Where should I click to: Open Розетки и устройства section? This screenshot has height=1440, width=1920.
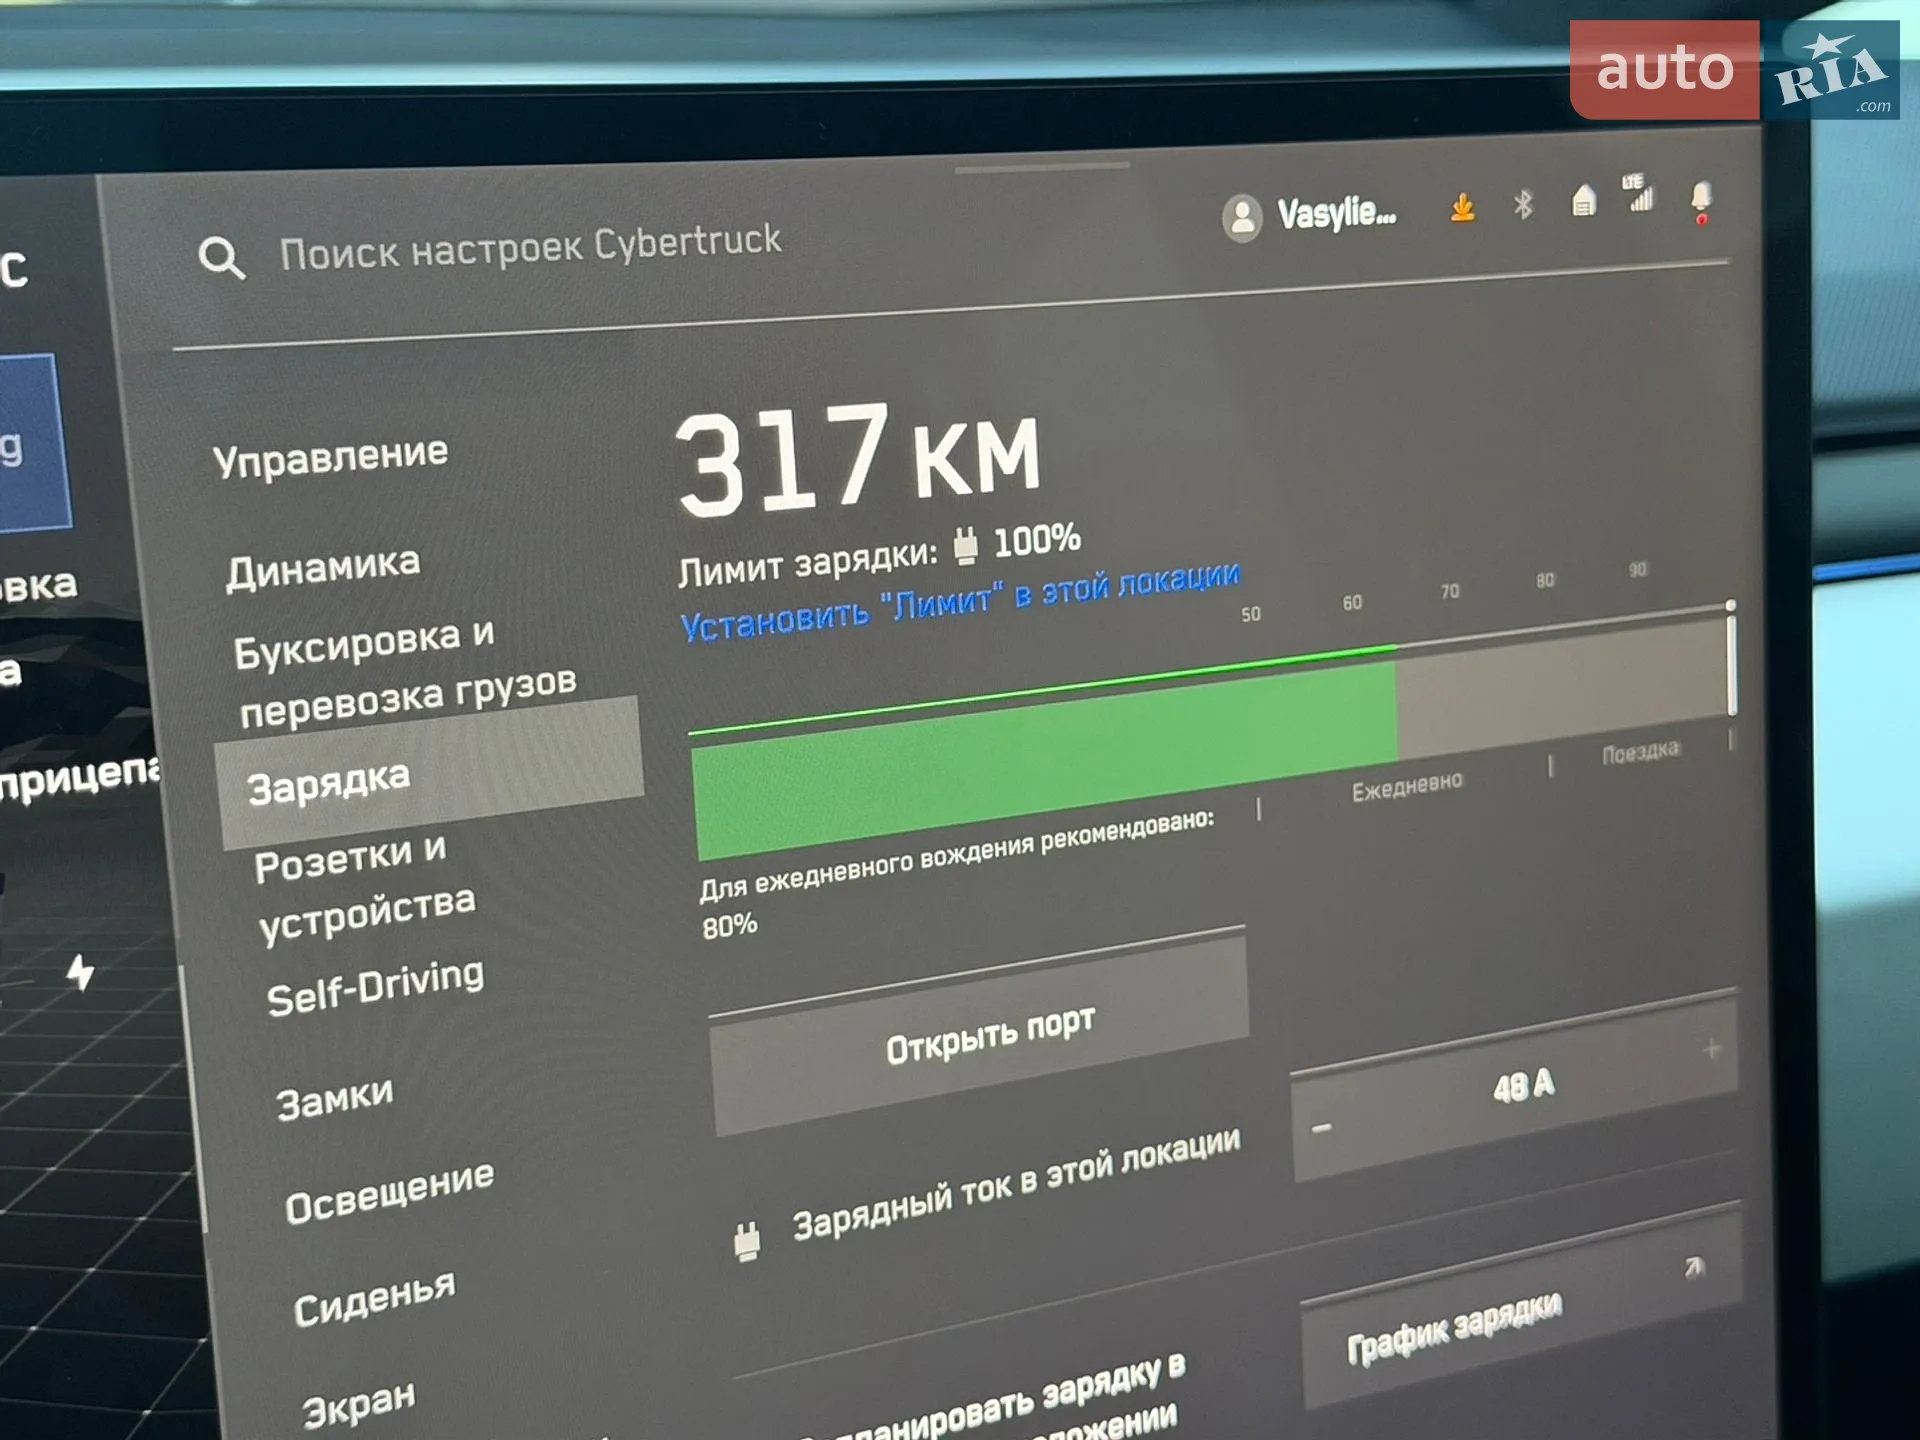pyautogui.click(x=365, y=887)
